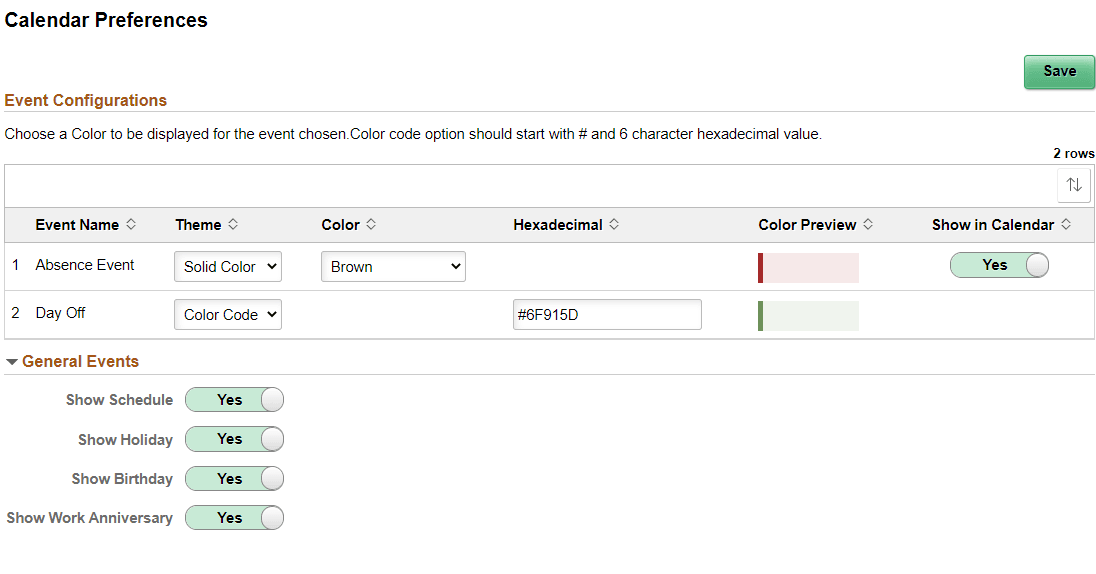Sort by Color column arrows

pyautogui.click(x=371, y=224)
